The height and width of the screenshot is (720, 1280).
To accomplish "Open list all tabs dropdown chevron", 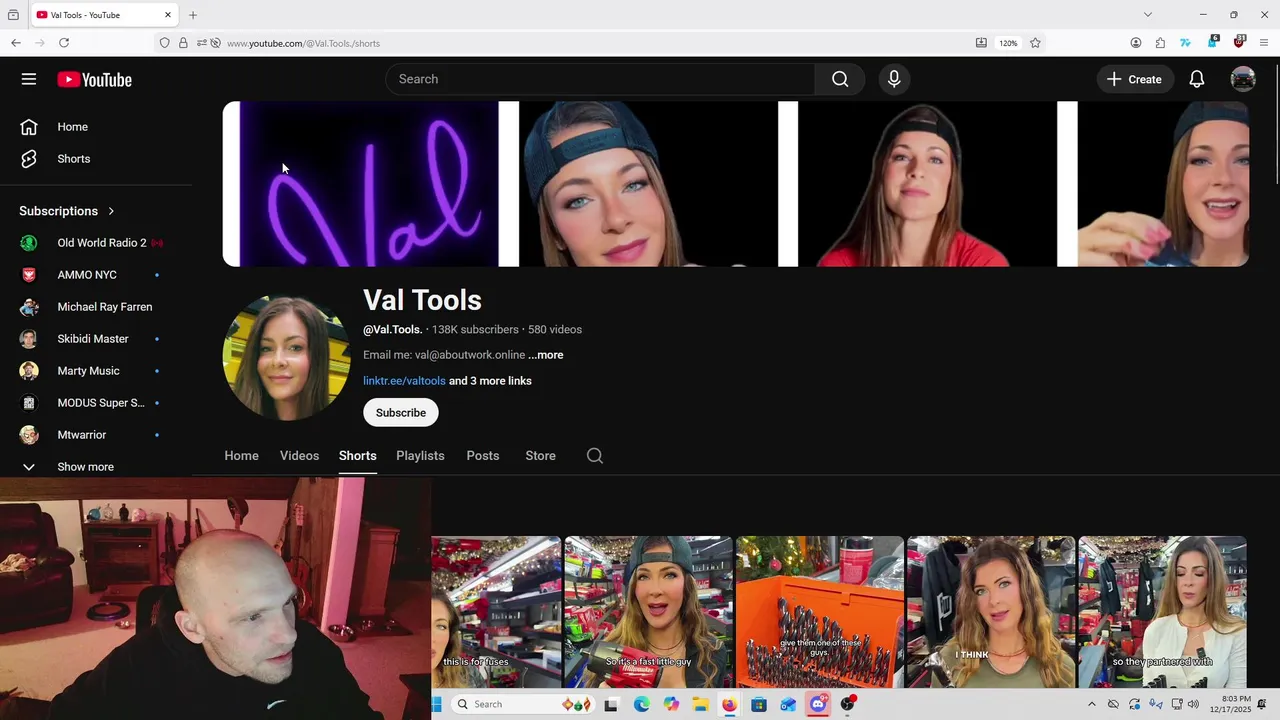I will (1148, 15).
